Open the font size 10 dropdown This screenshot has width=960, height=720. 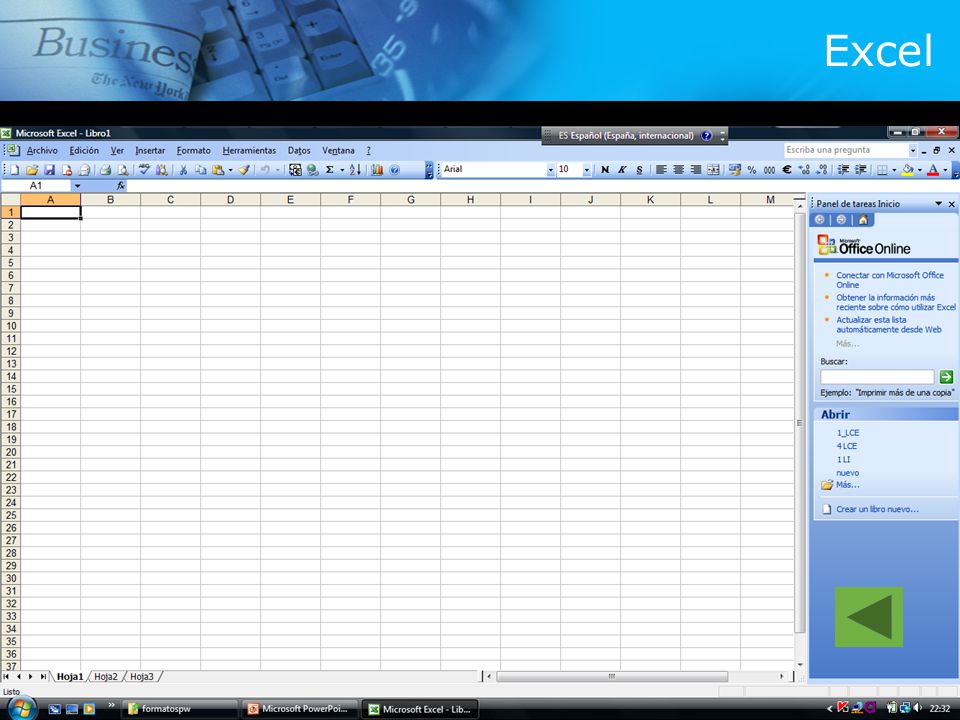coord(587,170)
